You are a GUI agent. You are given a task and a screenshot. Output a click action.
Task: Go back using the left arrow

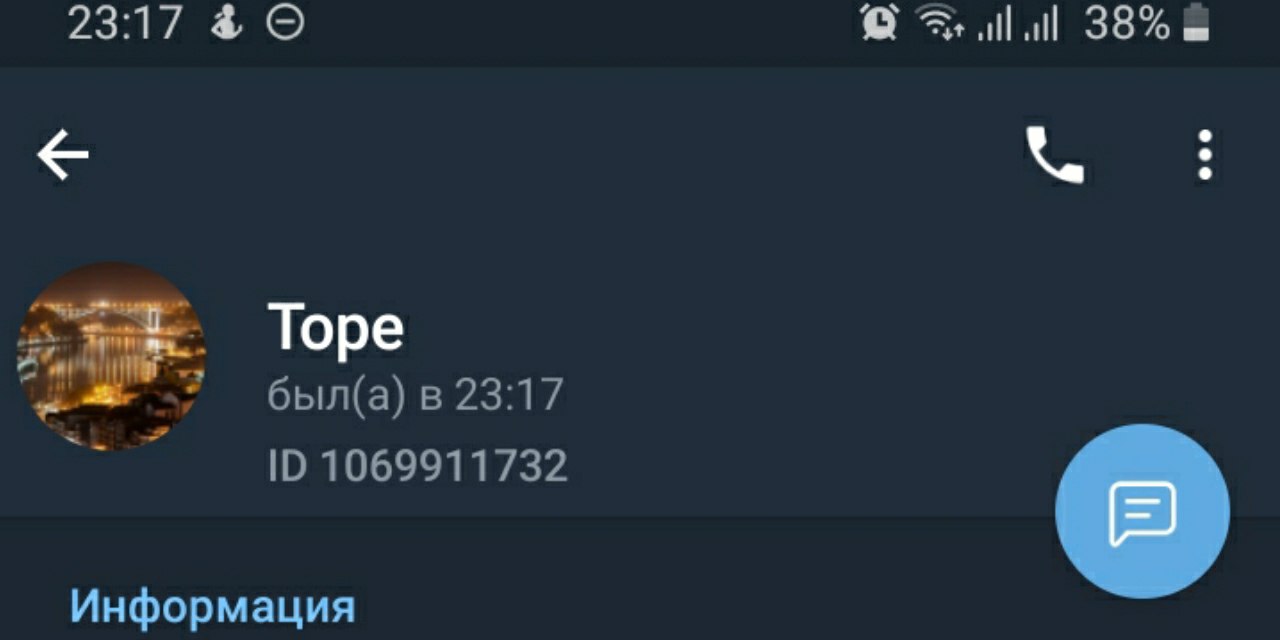(x=63, y=155)
